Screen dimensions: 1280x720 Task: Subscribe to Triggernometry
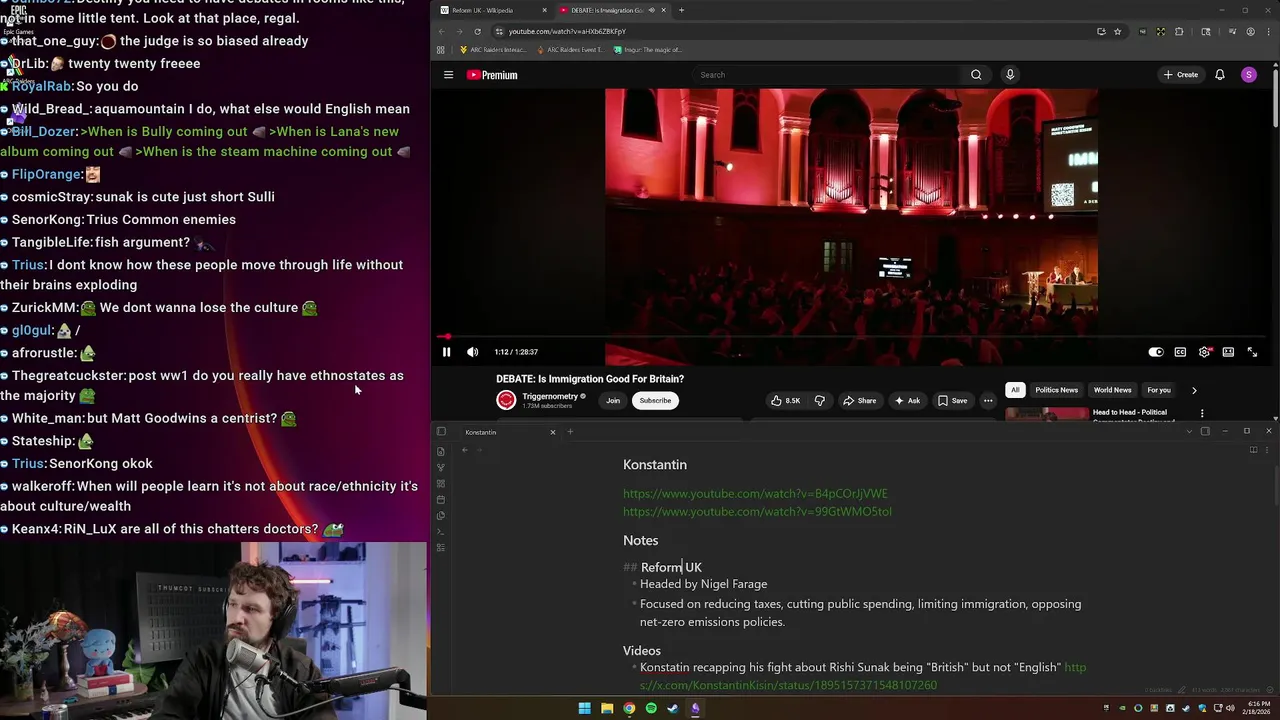[655, 401]
